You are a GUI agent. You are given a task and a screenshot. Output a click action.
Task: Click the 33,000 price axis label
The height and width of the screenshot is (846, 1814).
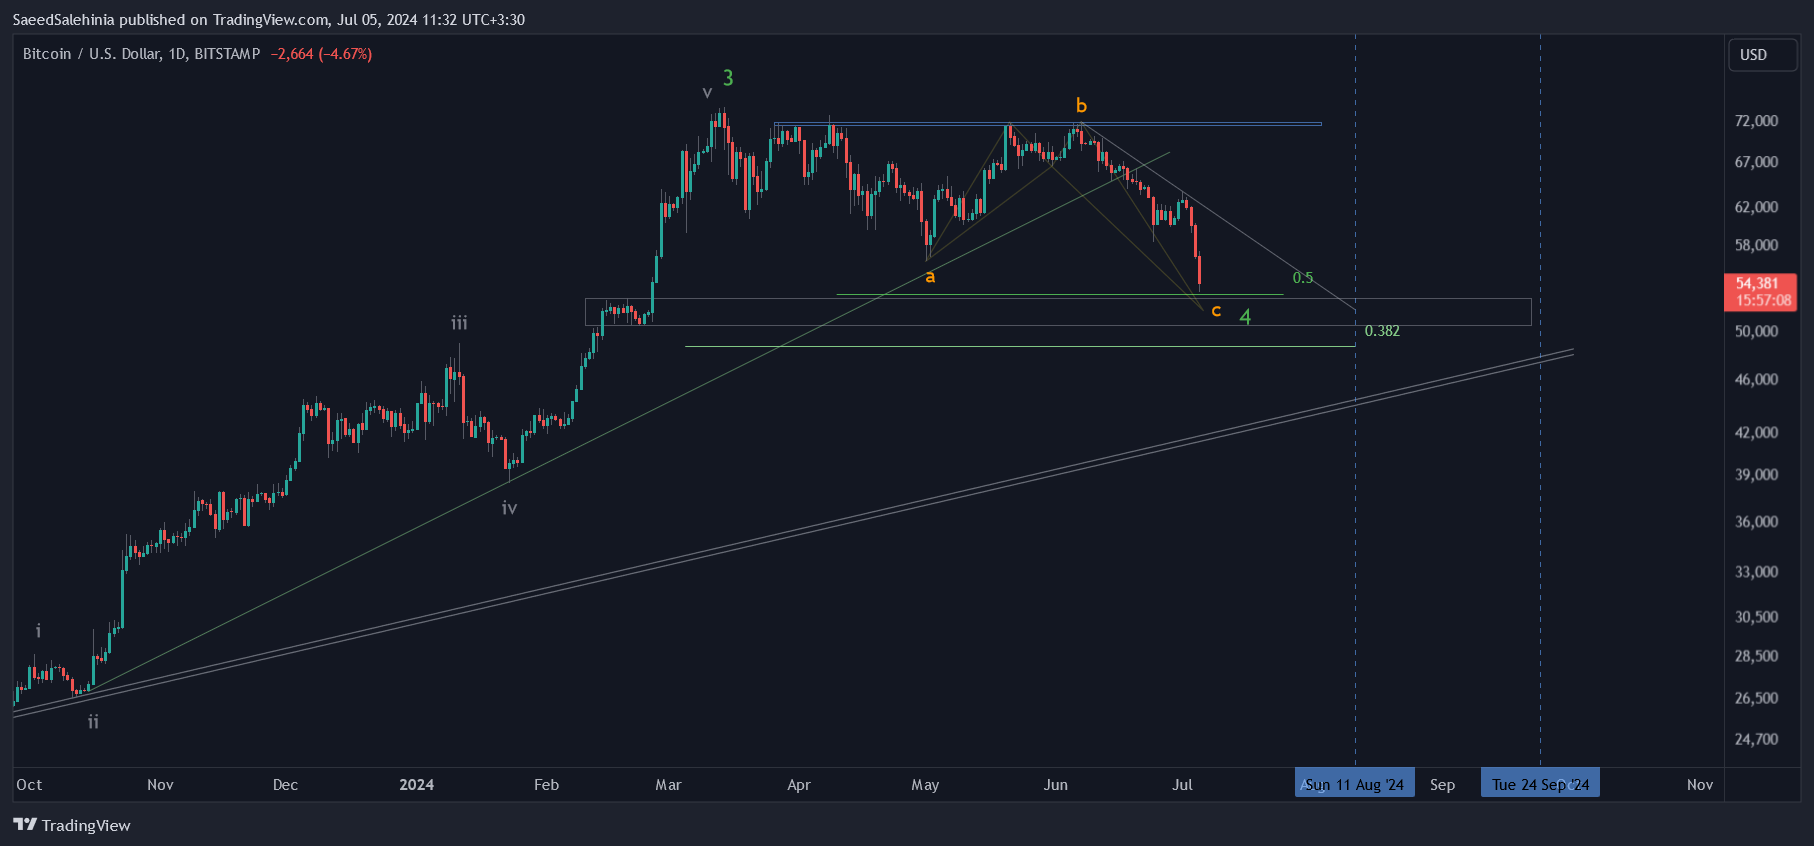coord(1756,572)
